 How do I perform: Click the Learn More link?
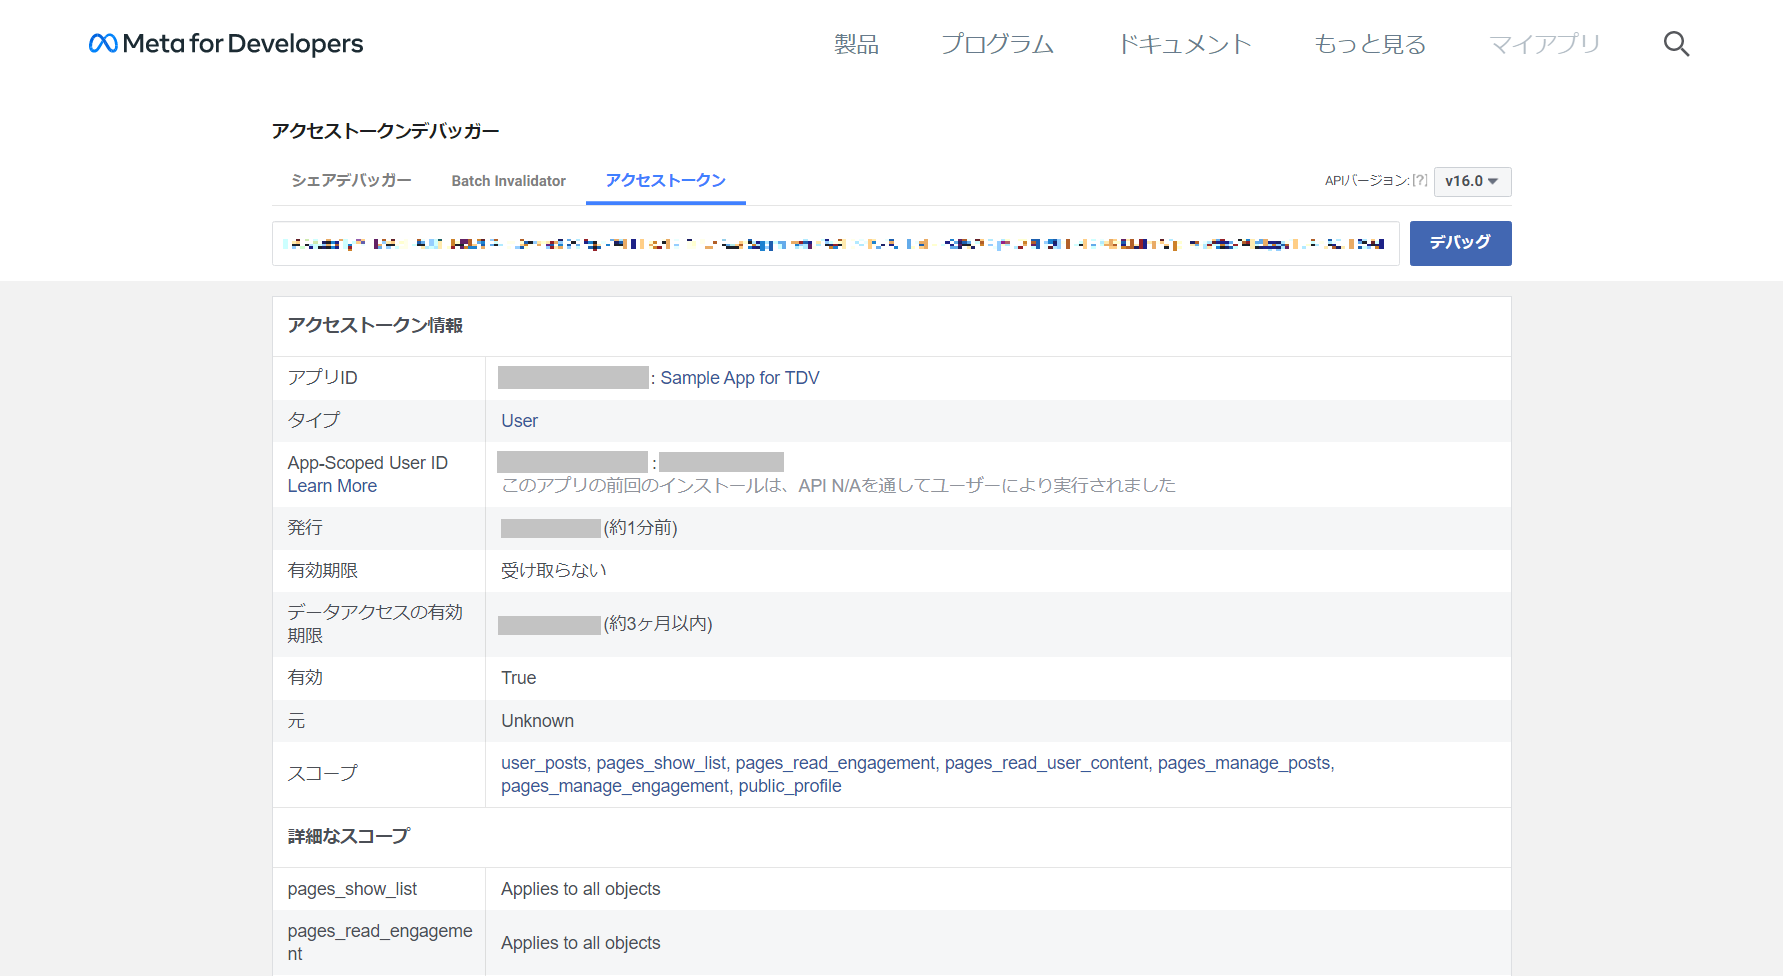coord(332,486)
